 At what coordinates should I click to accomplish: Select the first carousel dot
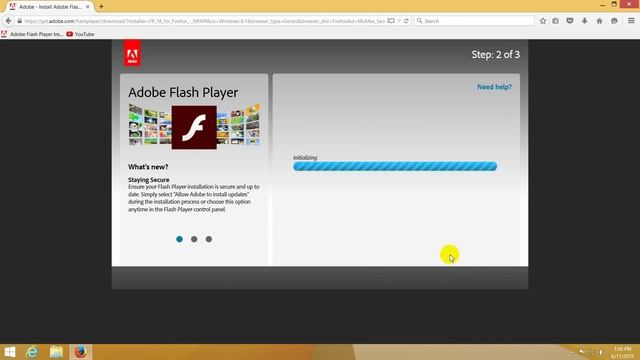point(179,239)
